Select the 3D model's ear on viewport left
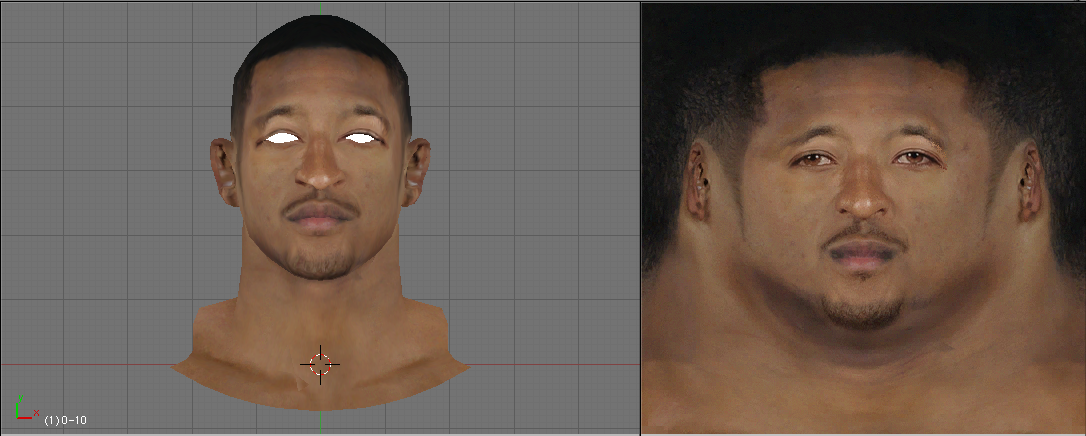Screen dimensions: 1086x436 point(222,167)
